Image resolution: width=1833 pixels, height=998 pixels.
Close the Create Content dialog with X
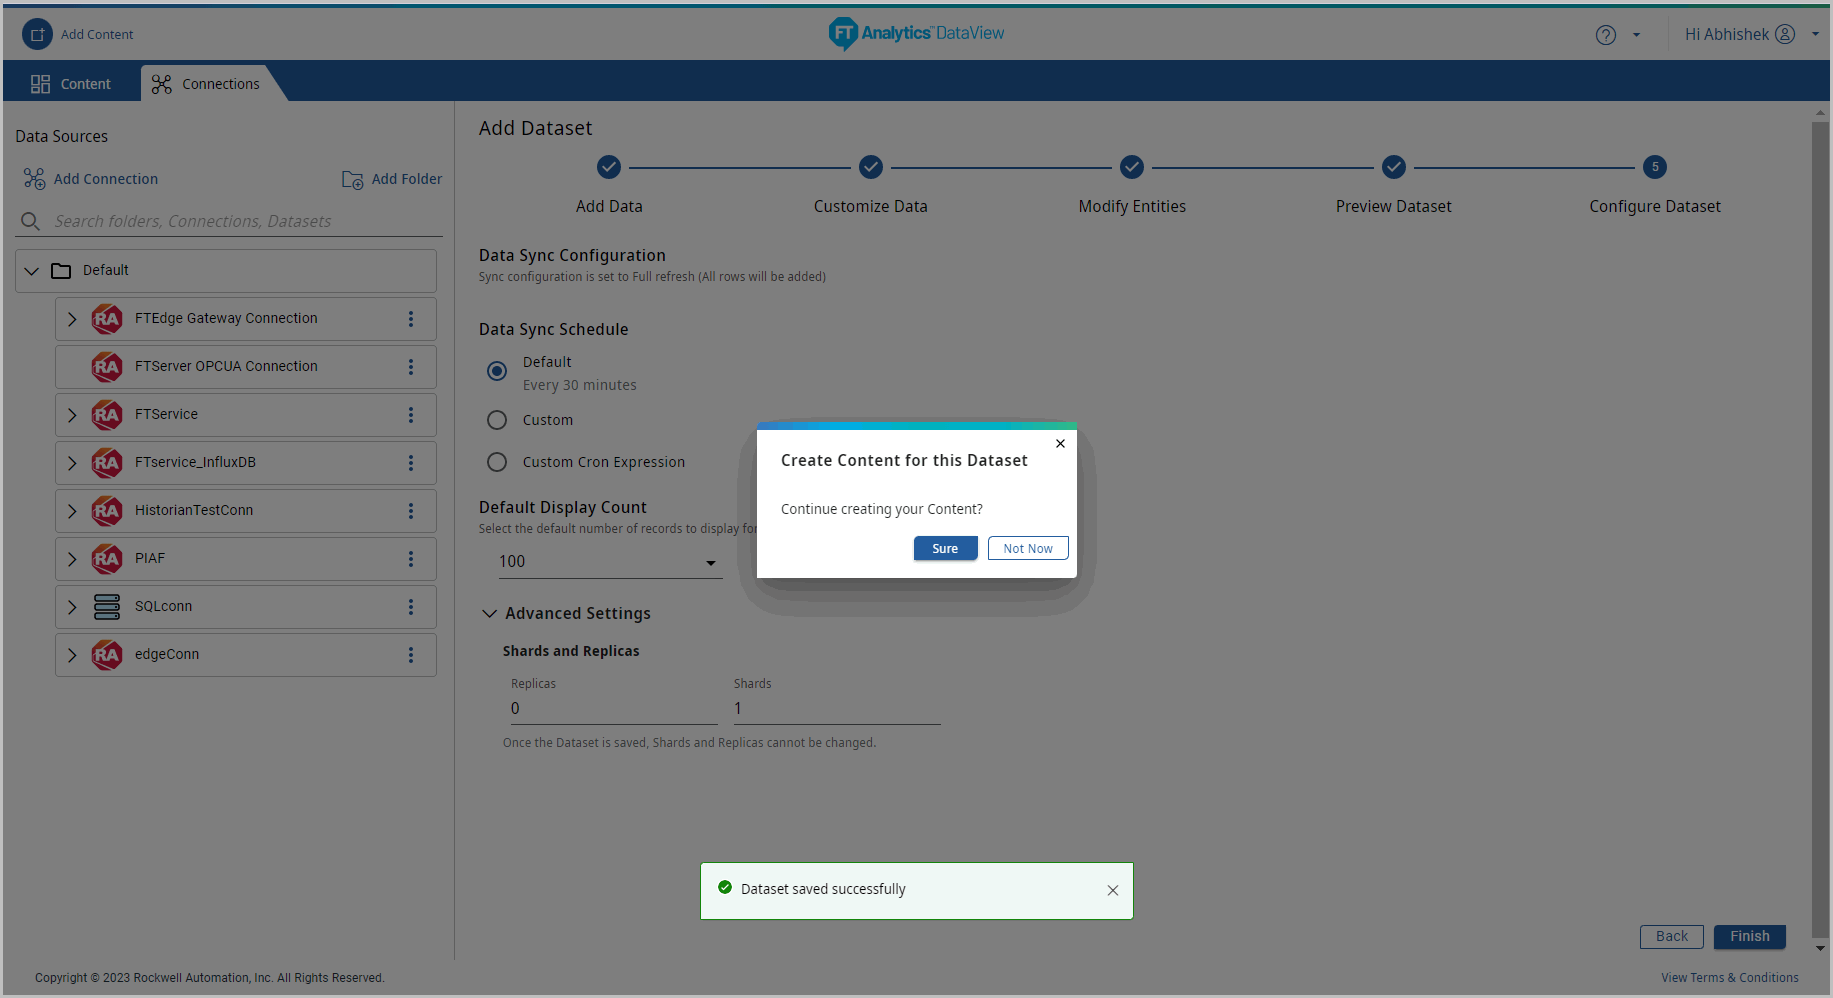pyautogui.click(x=1060, y=444)
